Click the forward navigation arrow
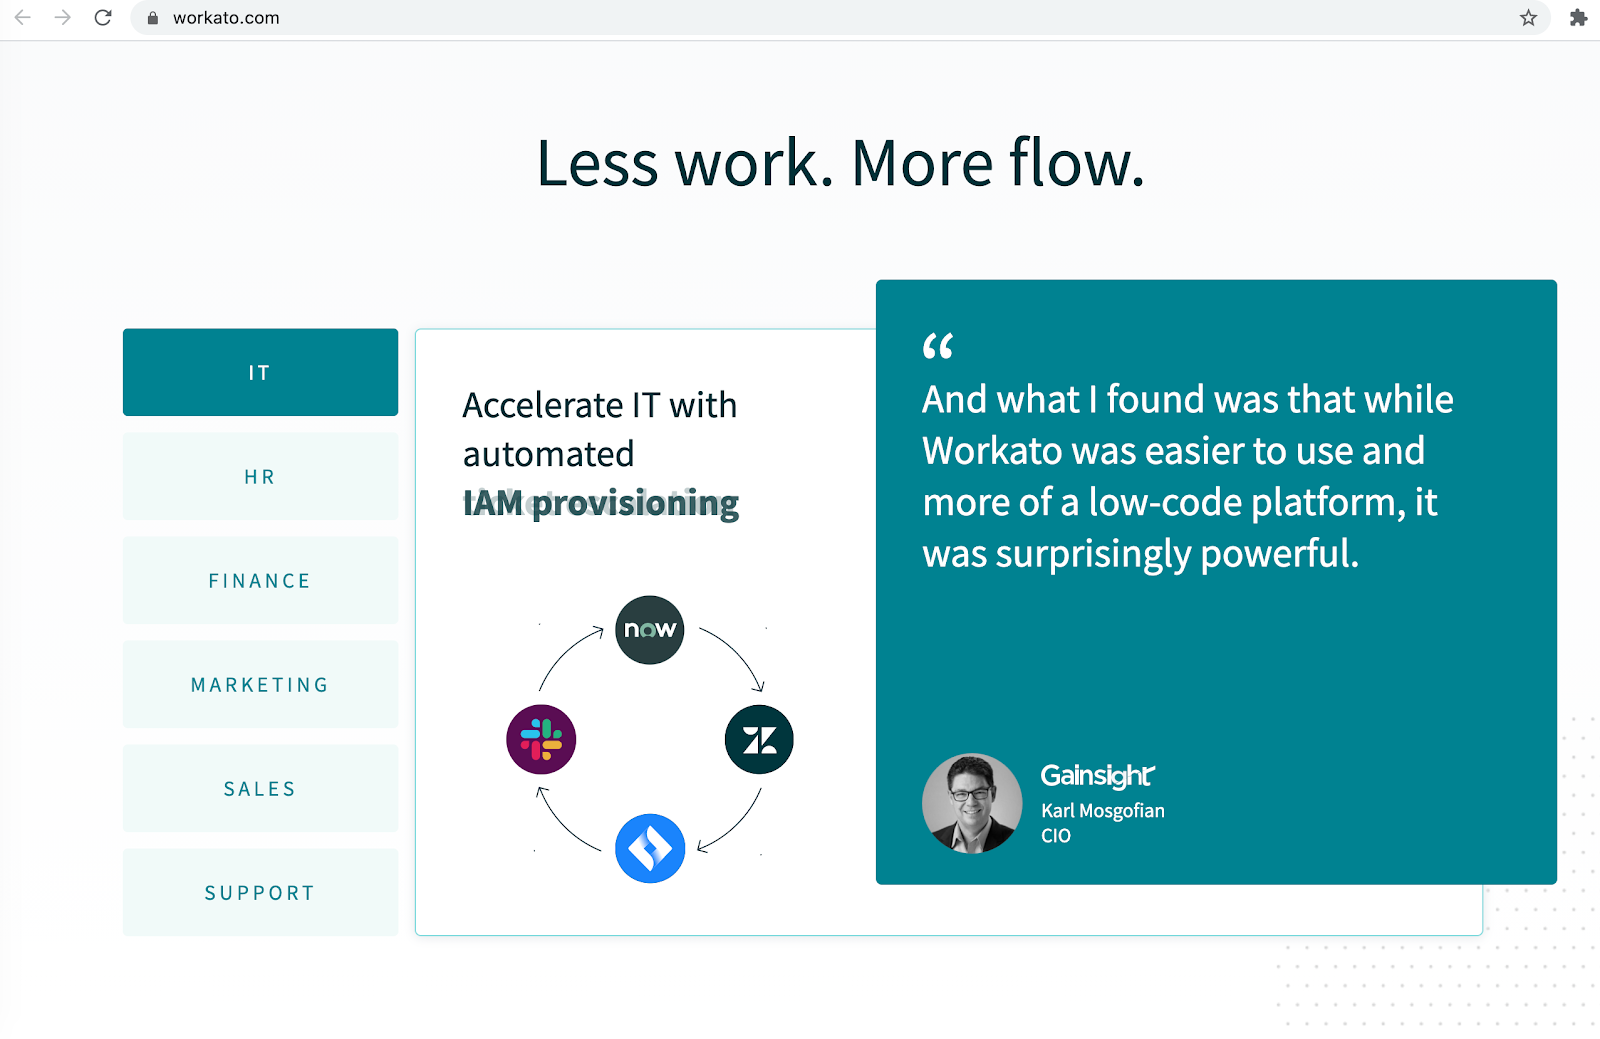The width and height of the screenshot is (1600, 1039). point(63,18)
